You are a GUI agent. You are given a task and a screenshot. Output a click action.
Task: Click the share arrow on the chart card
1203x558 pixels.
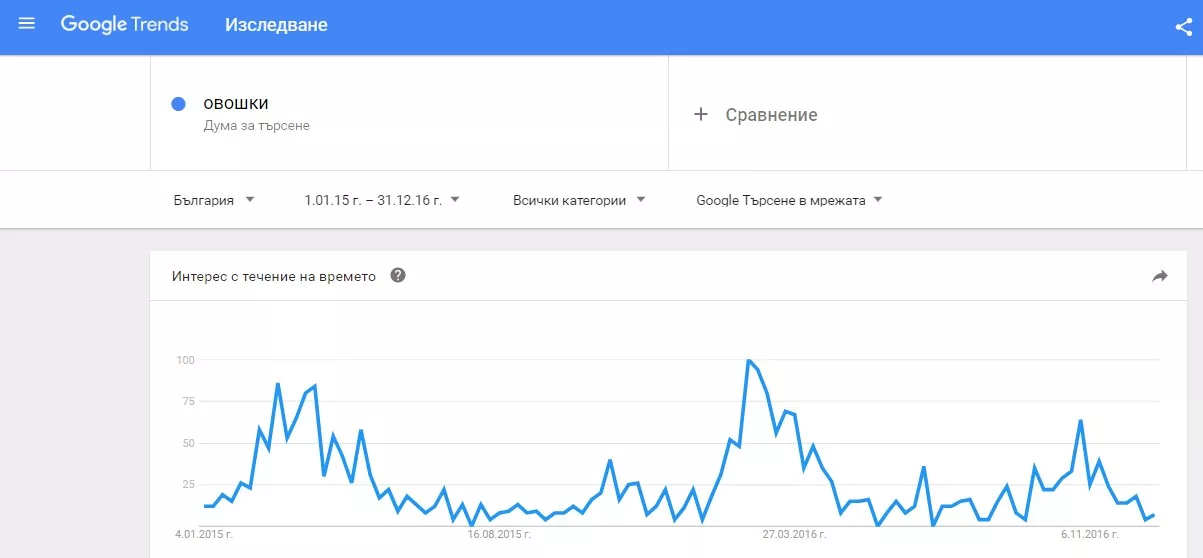click(x=1160, y=276)
